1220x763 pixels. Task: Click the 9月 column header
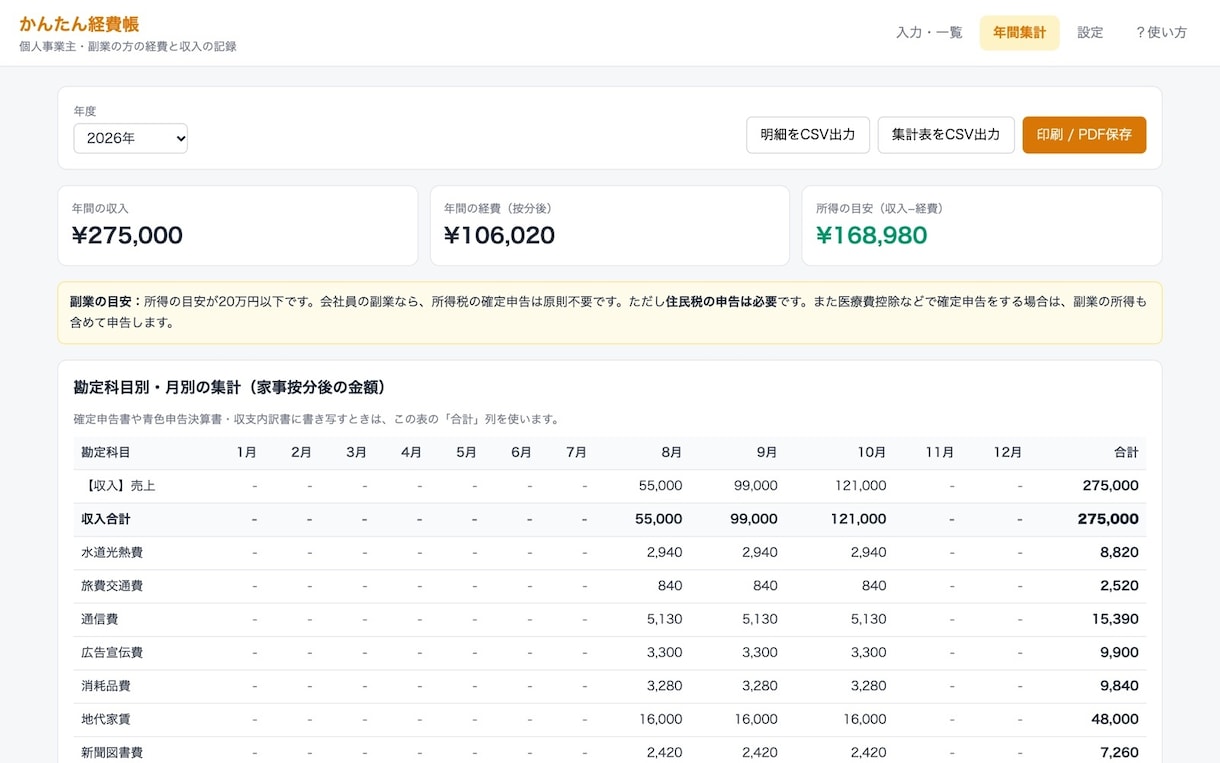pyautogui.click(x=766, y=453)
